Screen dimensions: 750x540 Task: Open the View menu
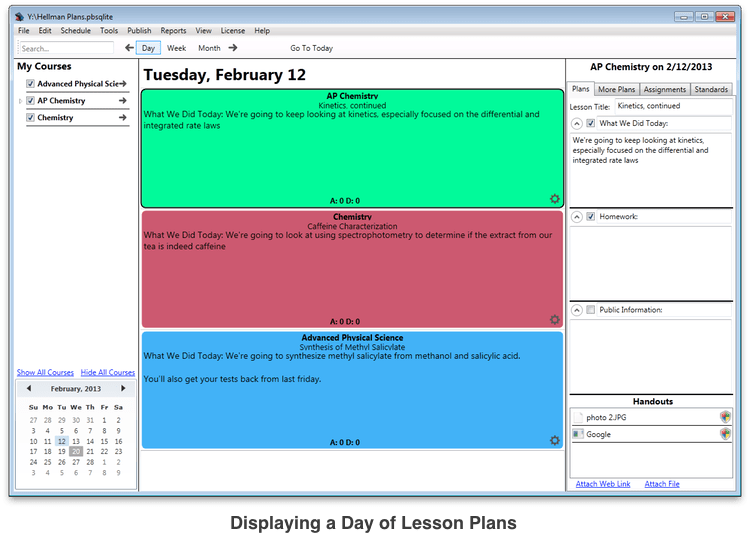pos(203,31)
